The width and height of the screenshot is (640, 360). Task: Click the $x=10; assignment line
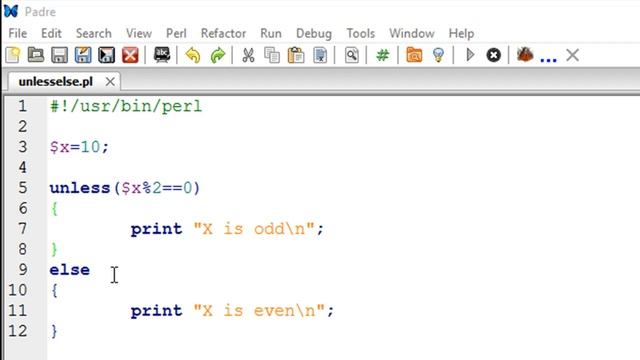click(x=79, y=147)
